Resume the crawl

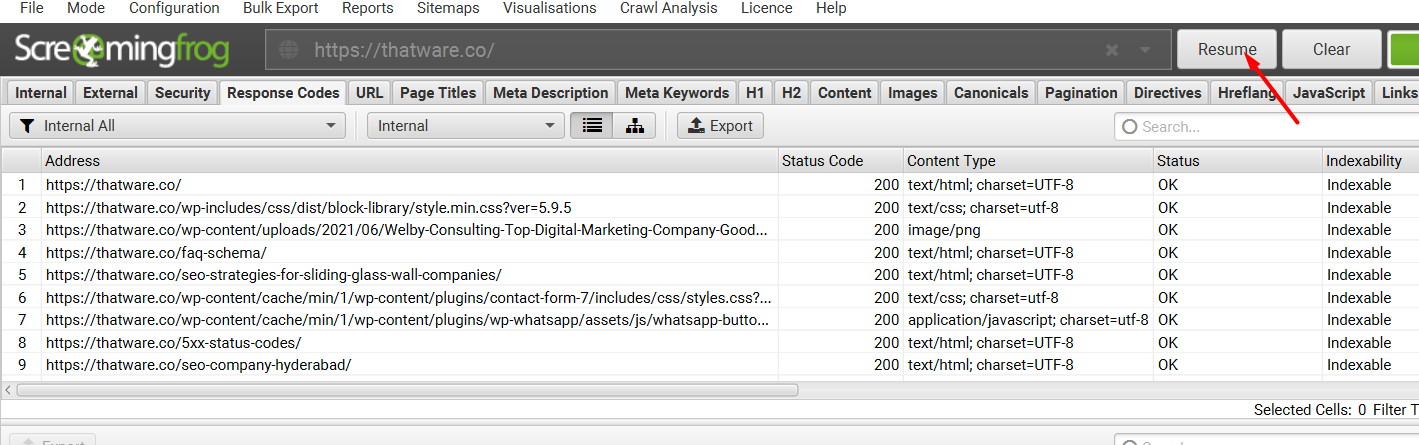point(1227,50)
